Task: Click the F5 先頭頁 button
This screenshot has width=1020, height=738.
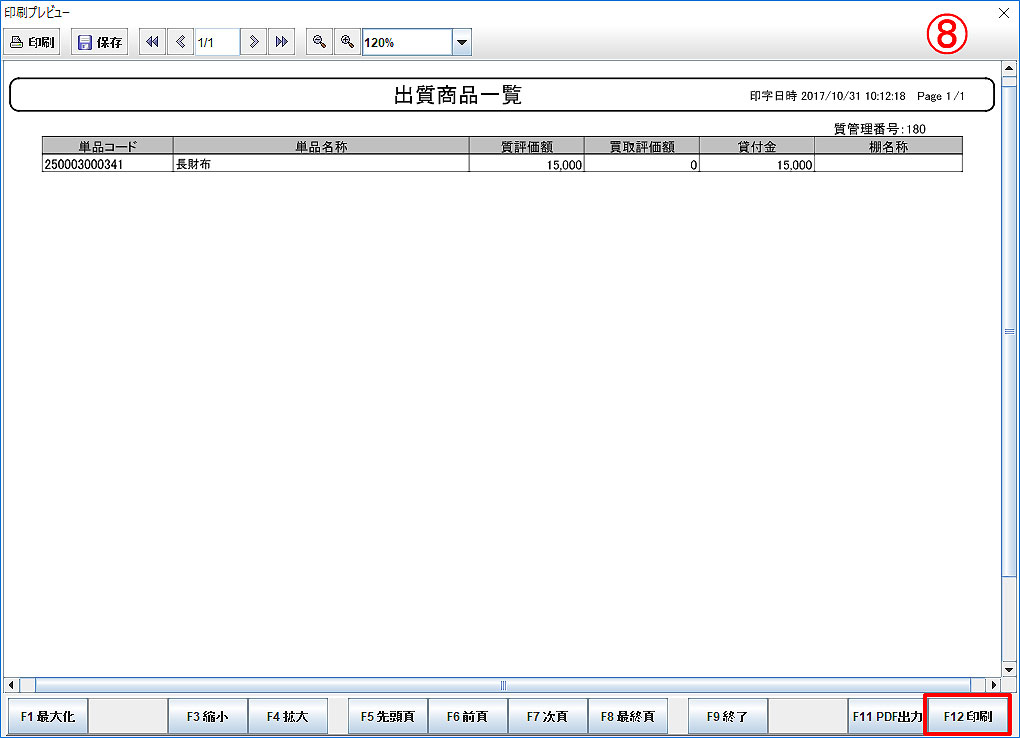Action: pos(387,716)
